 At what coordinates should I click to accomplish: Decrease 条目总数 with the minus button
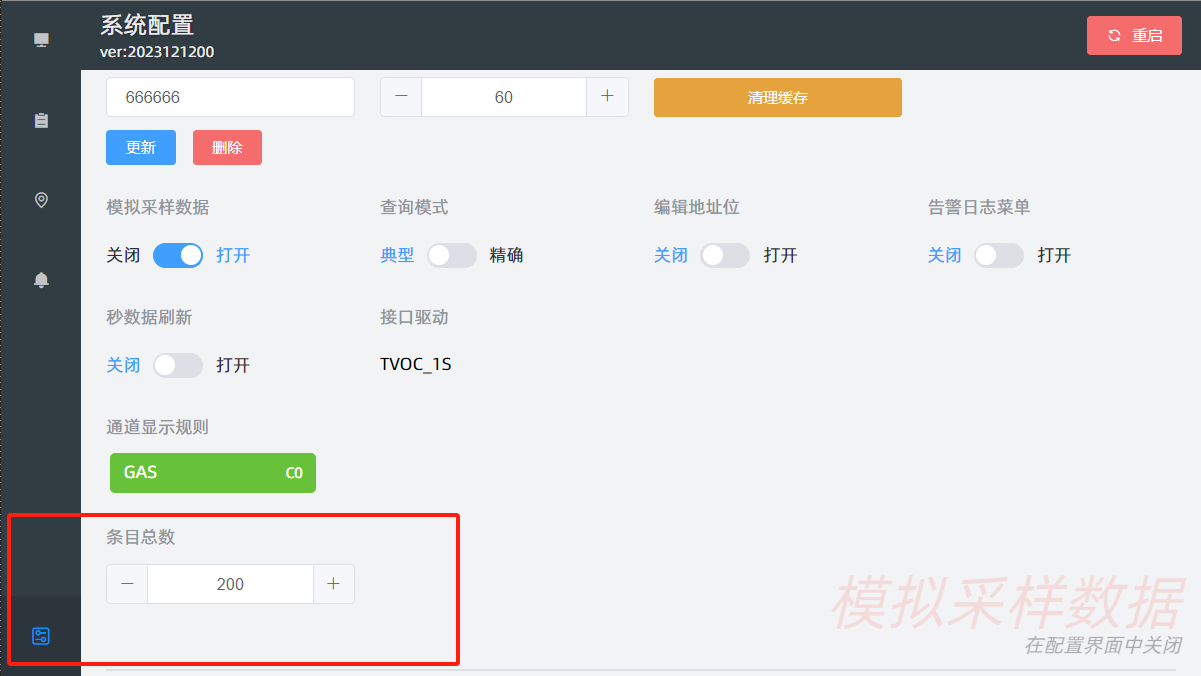(x=127, y=584)
